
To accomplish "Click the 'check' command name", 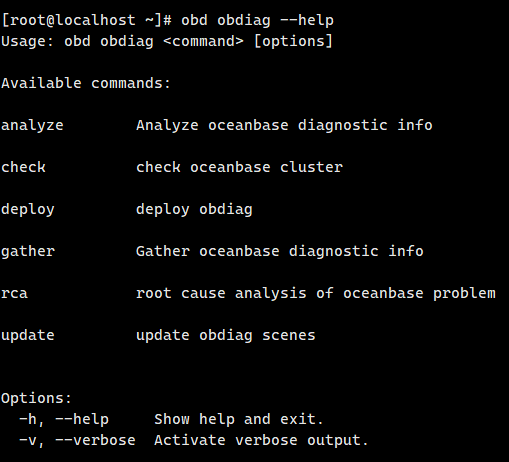I will click(23, 167).
